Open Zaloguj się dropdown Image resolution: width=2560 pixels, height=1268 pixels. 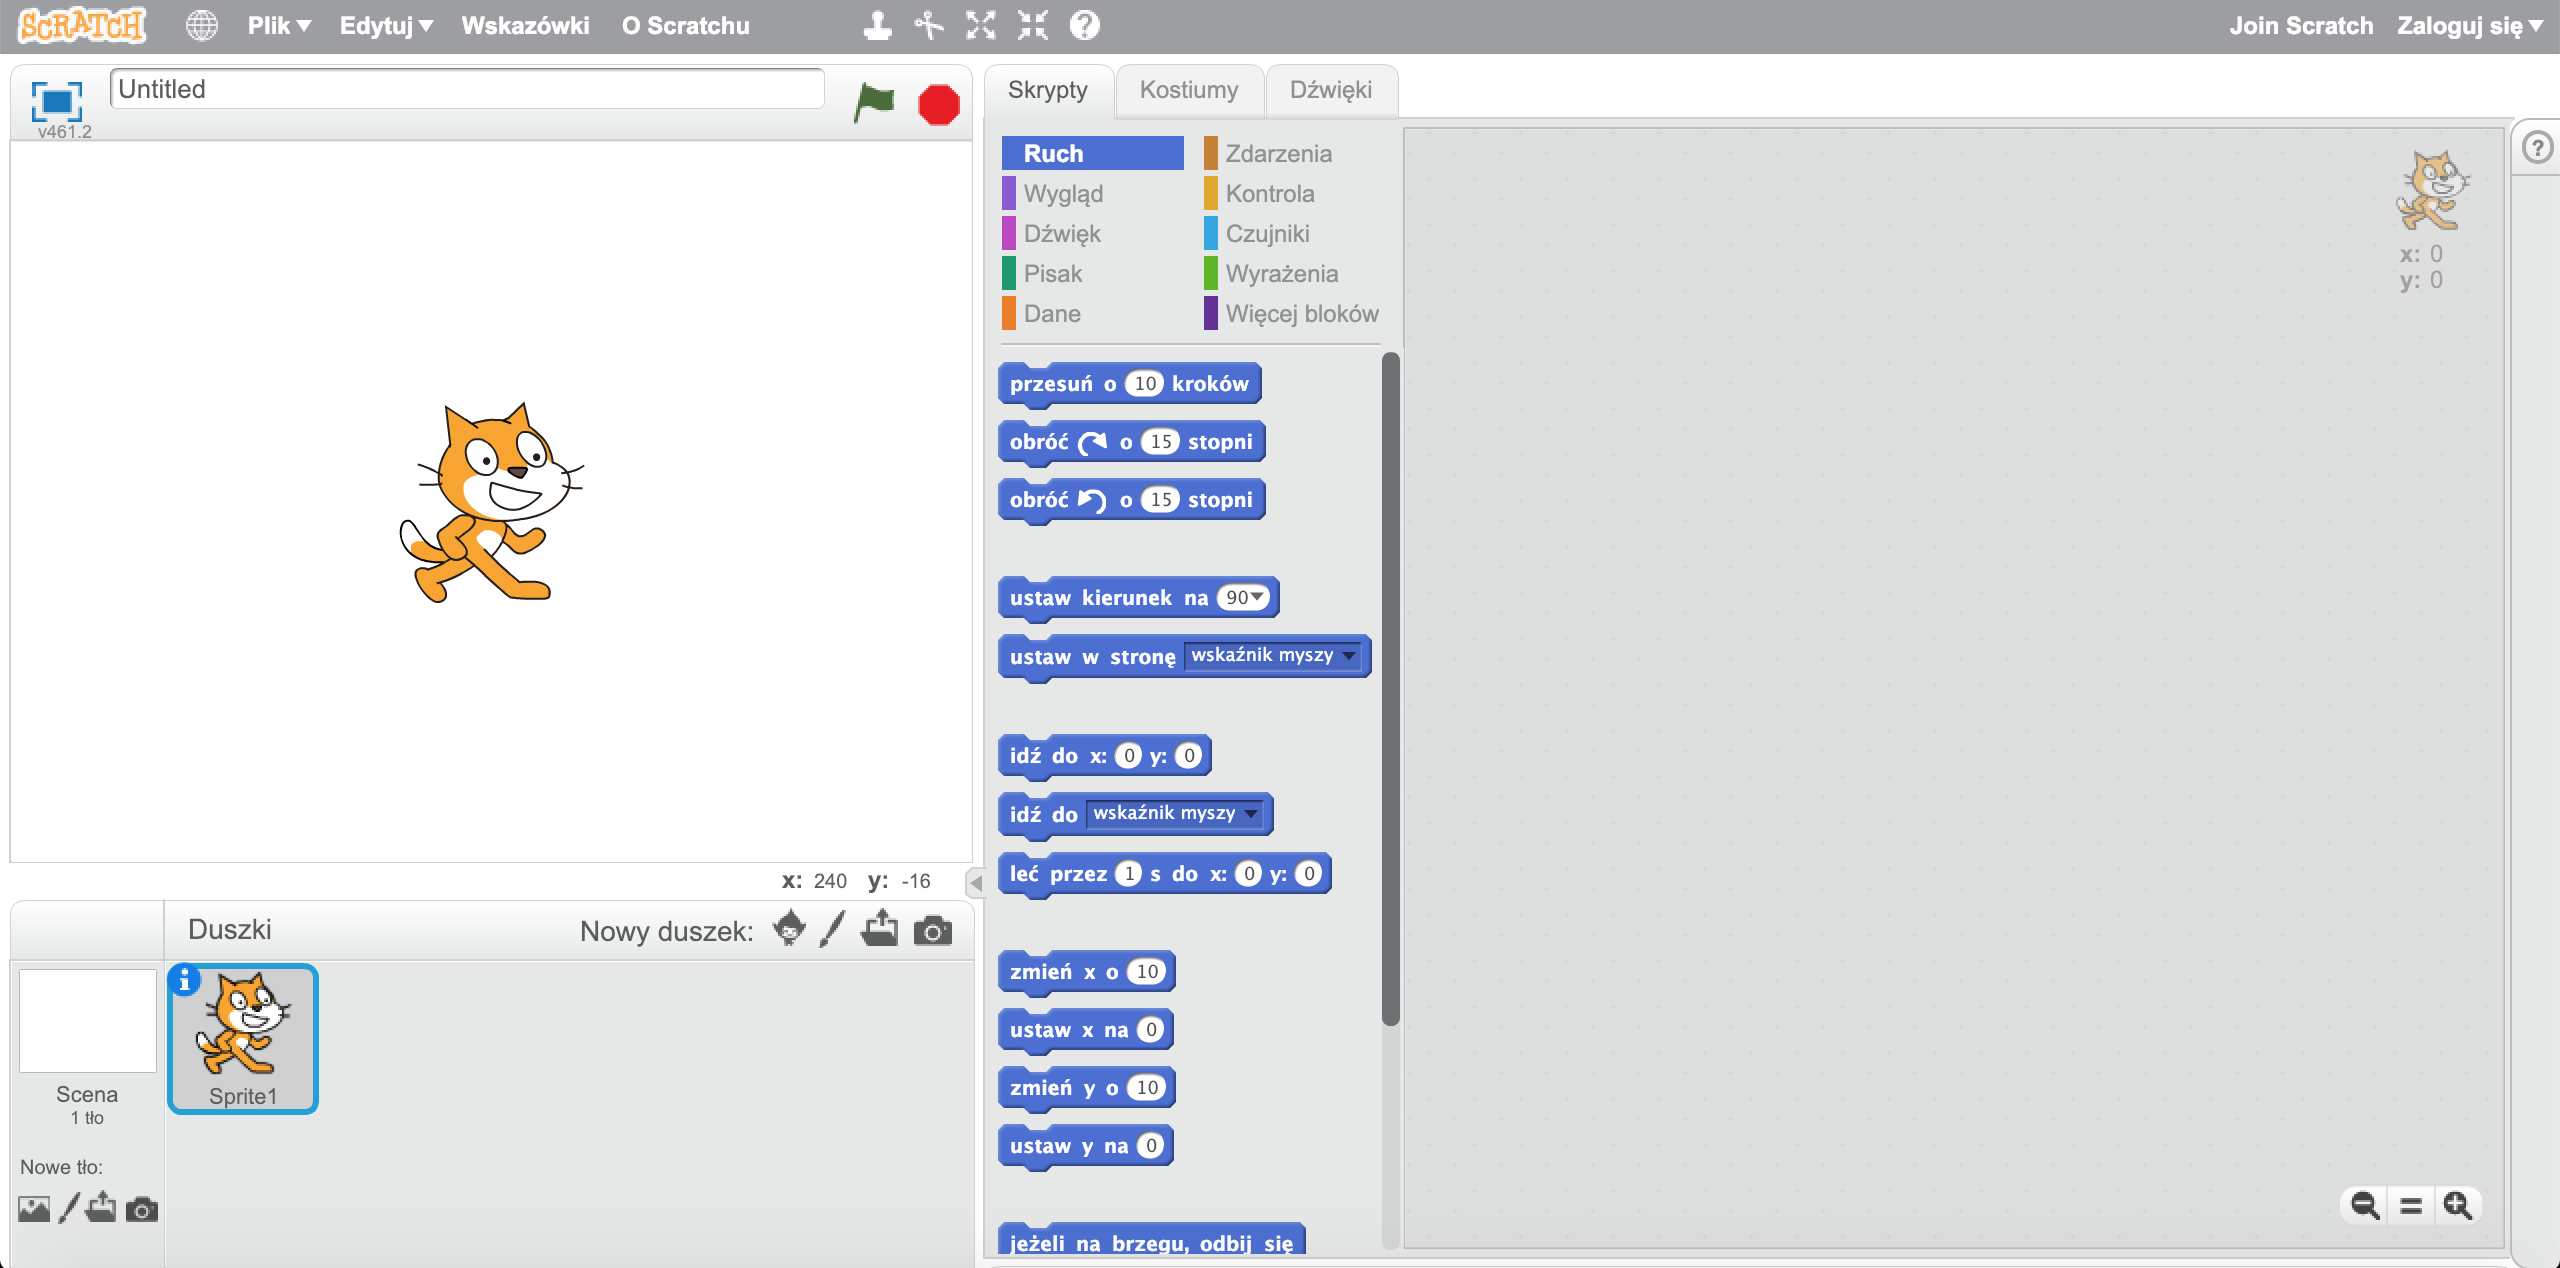(2469, 26)
